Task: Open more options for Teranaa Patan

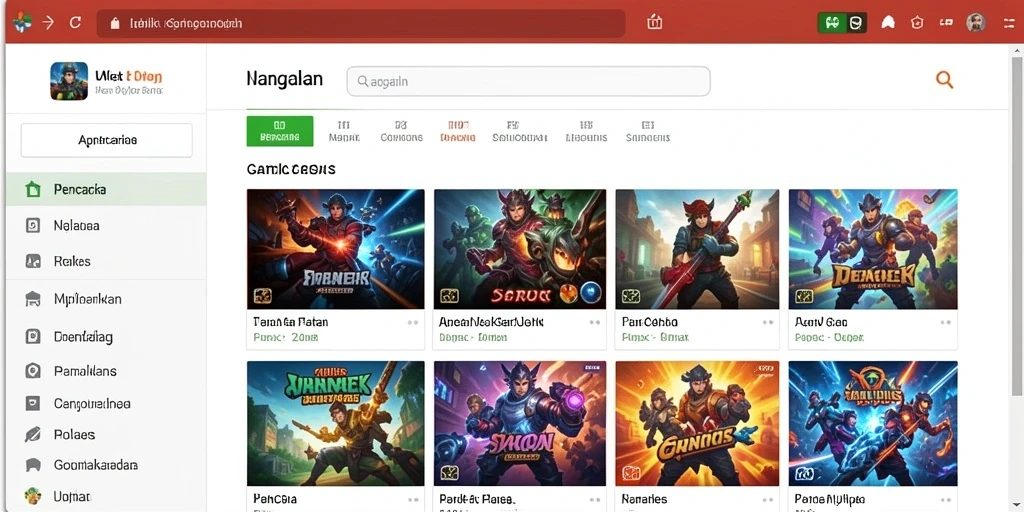Action: pos(413,323)
